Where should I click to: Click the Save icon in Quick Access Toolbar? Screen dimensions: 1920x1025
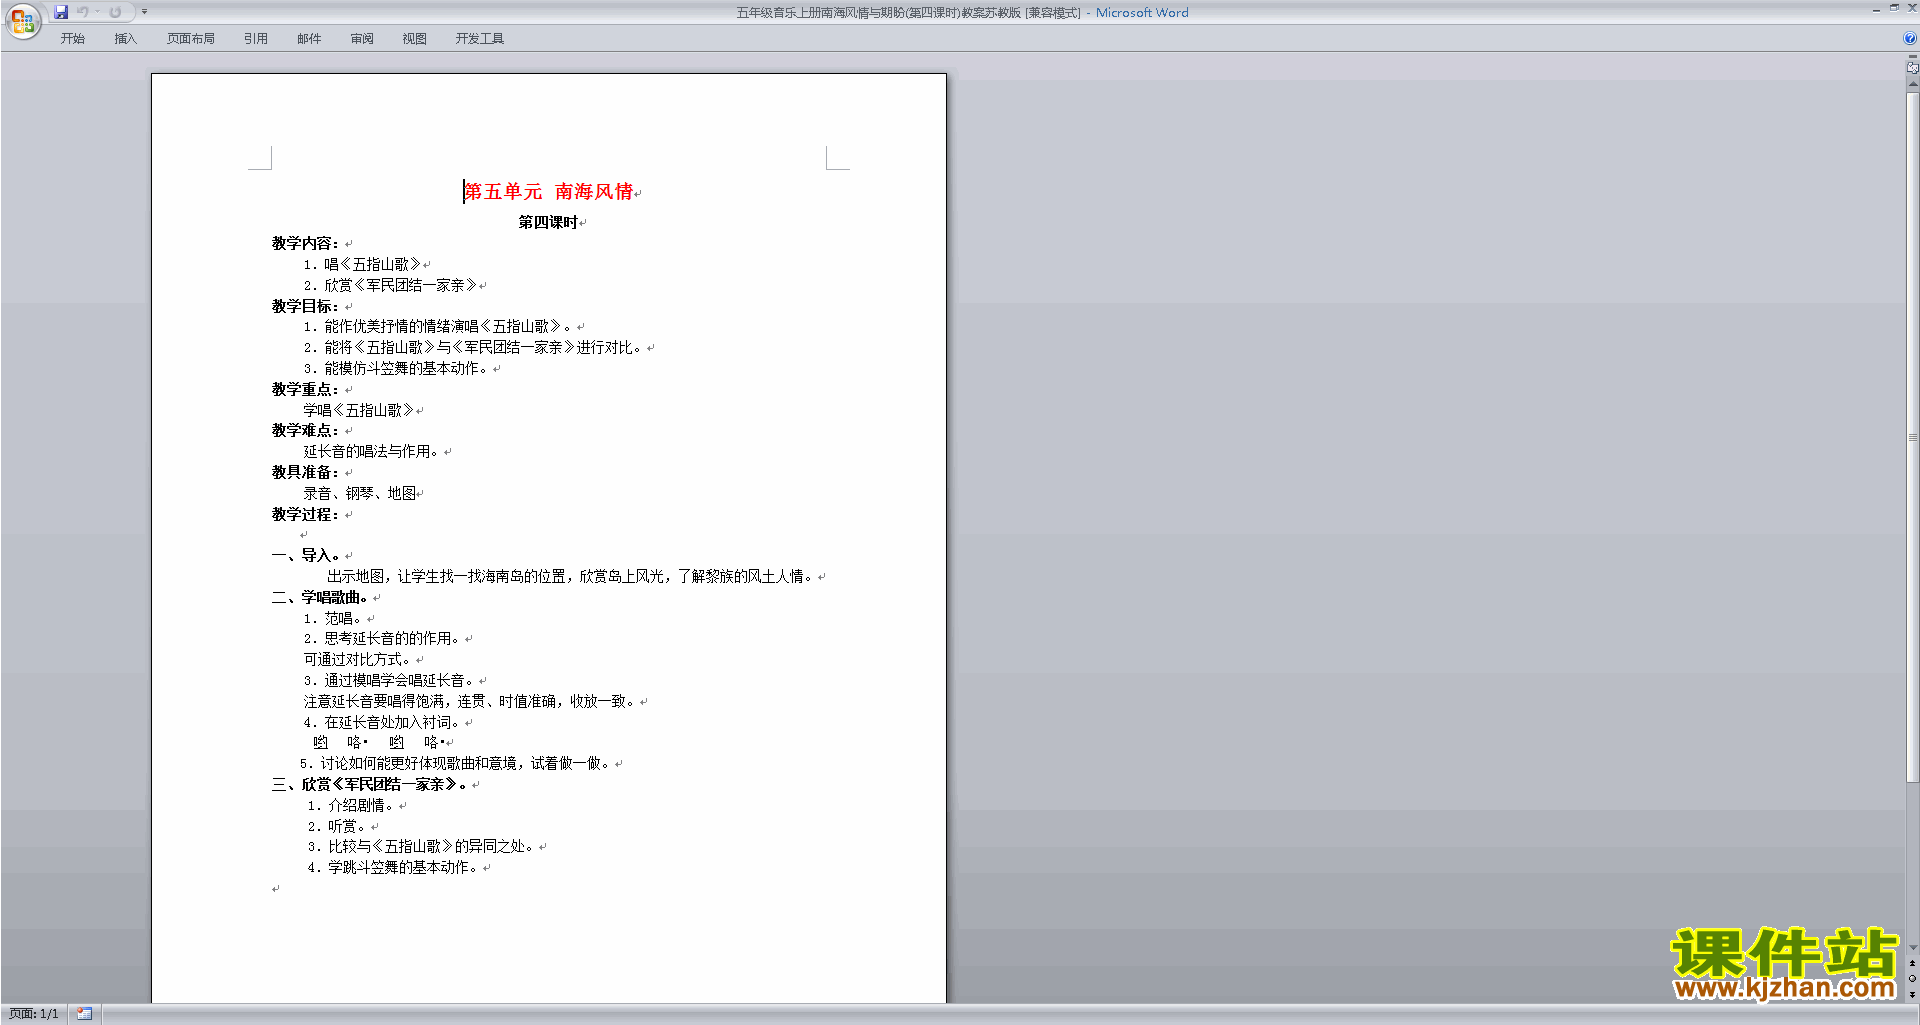click(61, 12)
